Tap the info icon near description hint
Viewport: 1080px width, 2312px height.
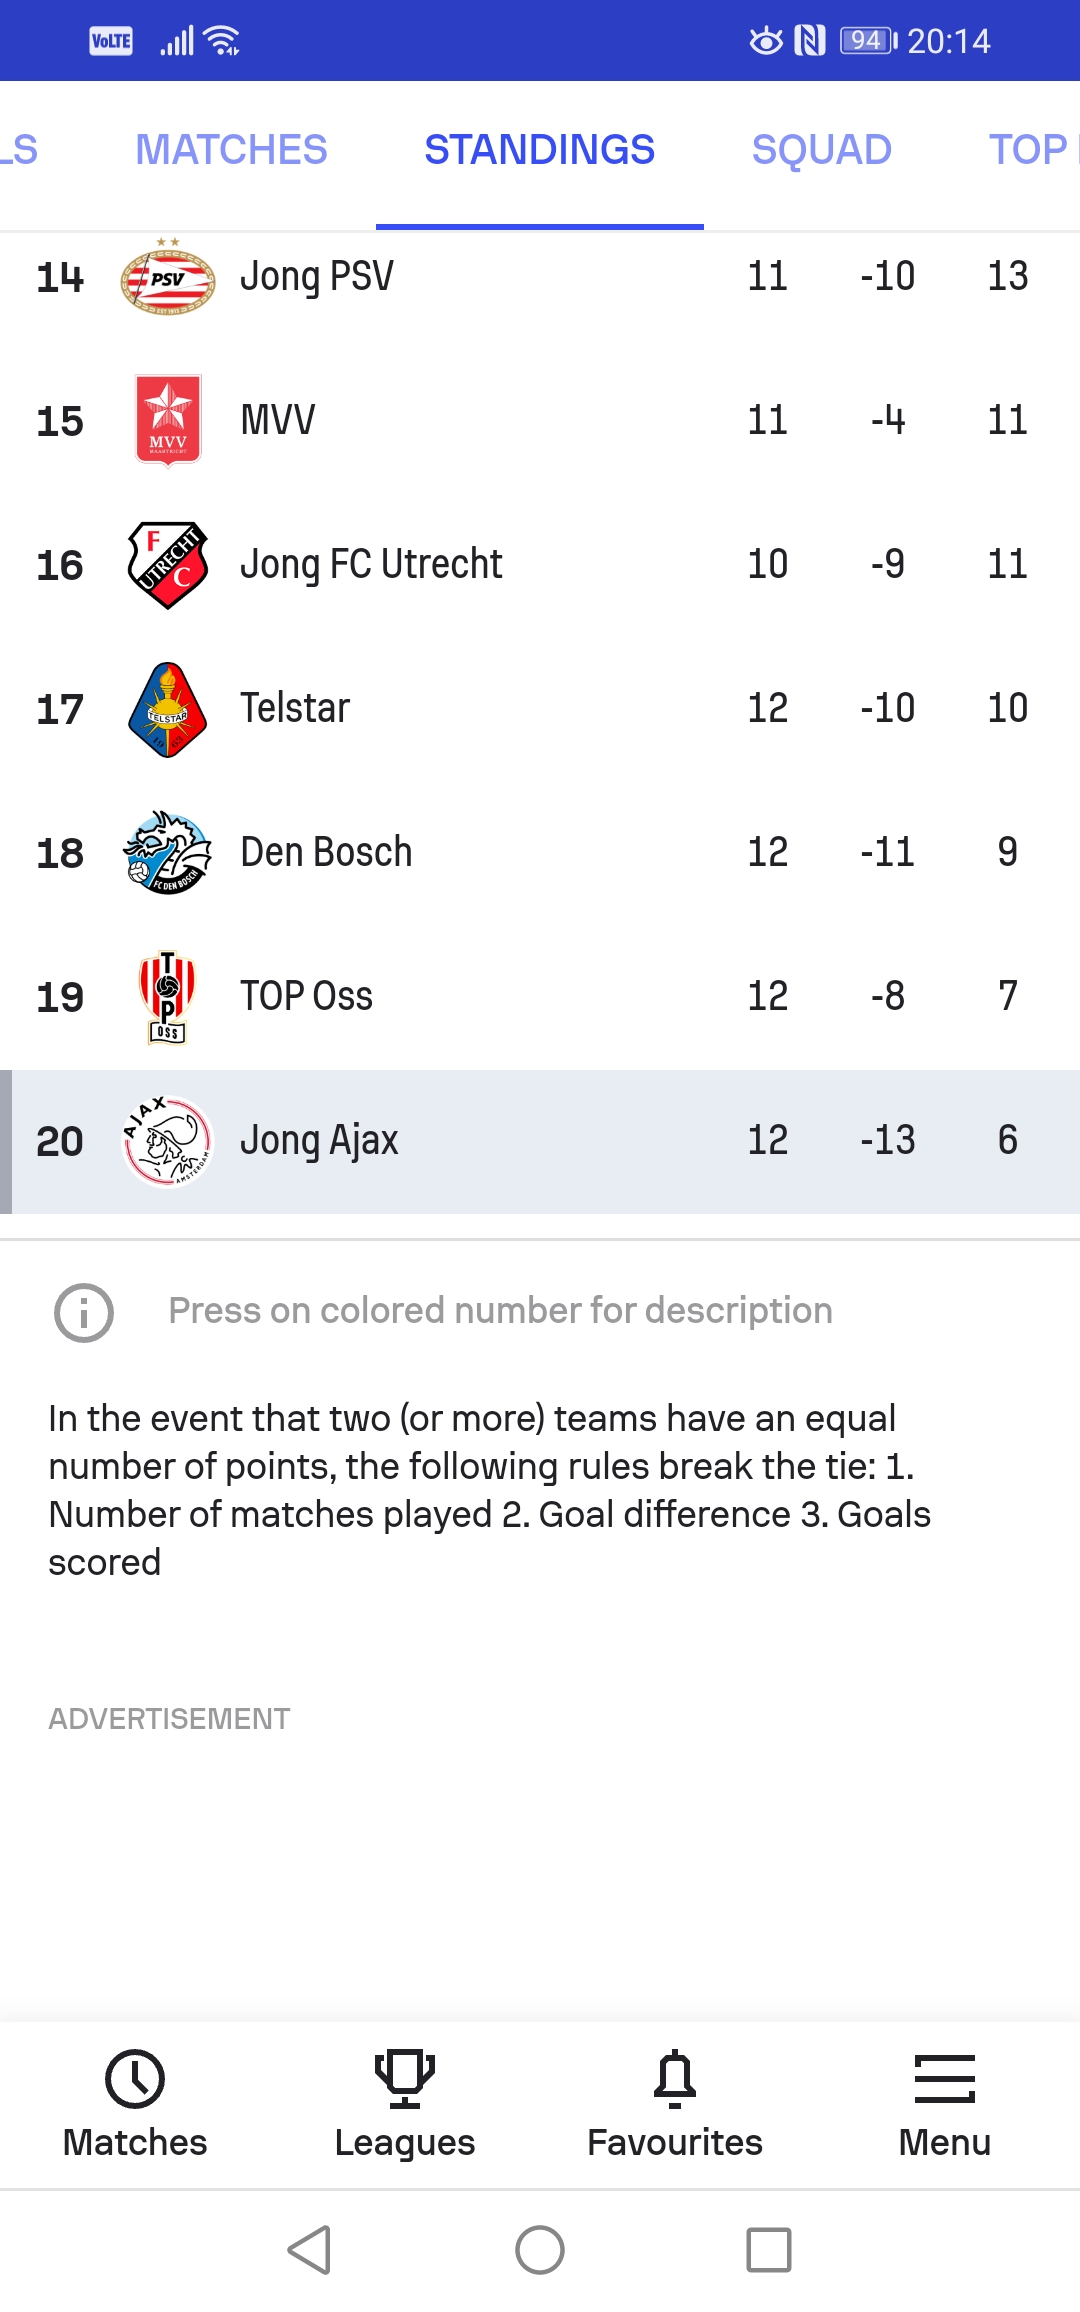[x=84, y=1312]
